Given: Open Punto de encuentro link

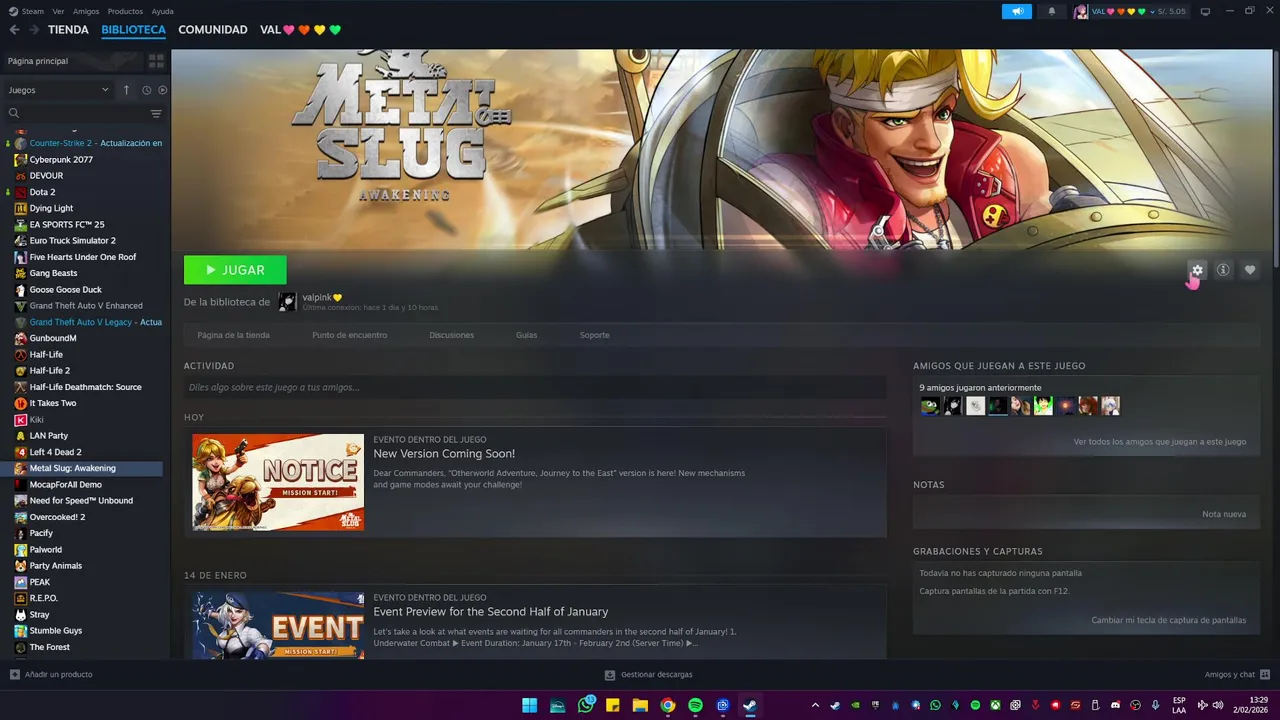Looking at the screenshot, I should pos(349,335).
